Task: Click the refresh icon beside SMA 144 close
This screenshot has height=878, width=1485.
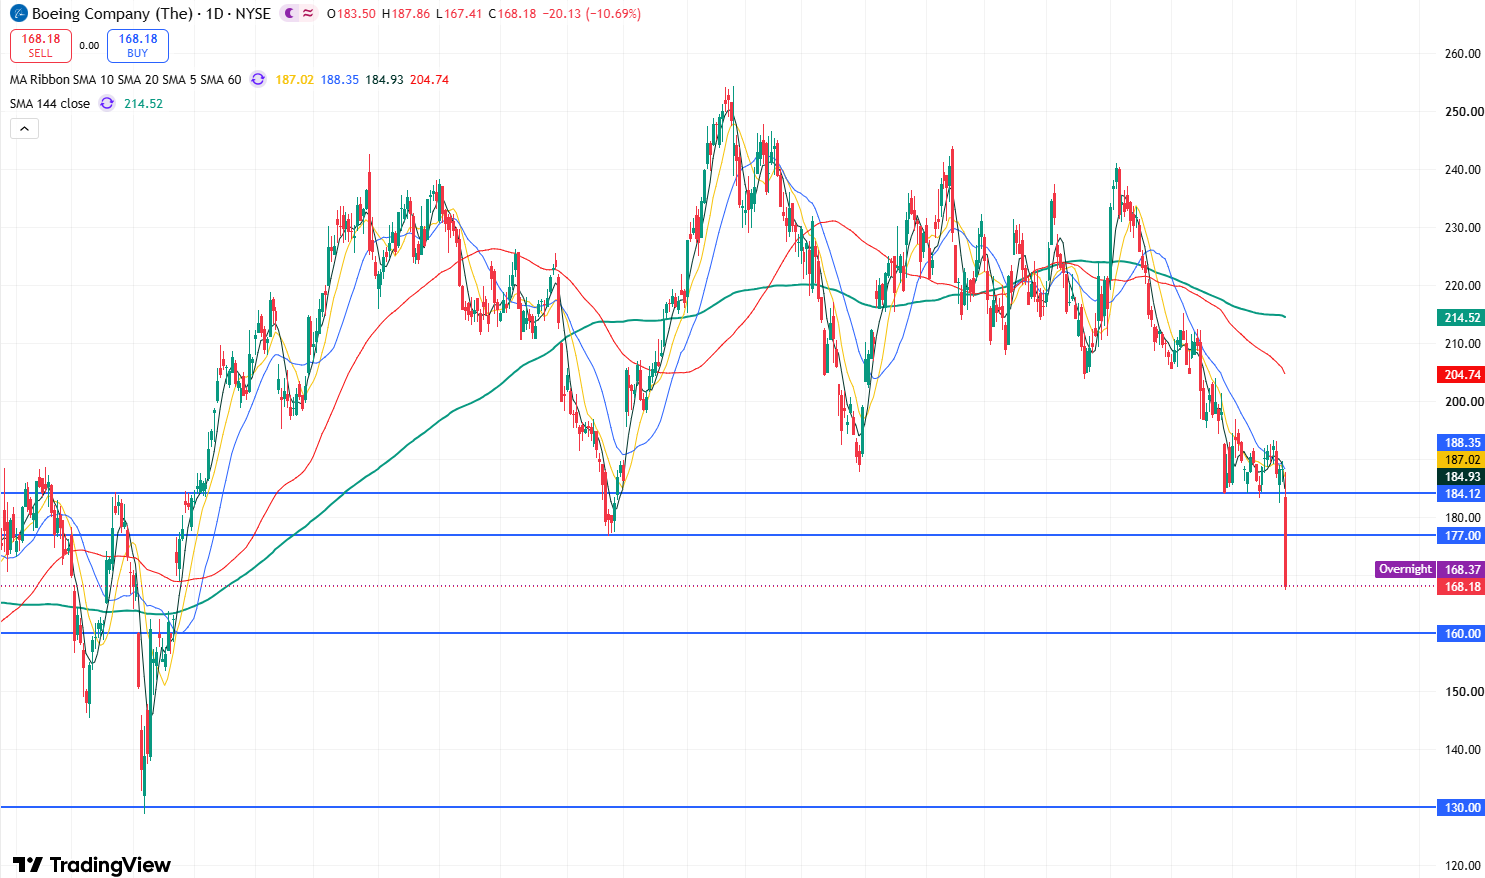Action: pos(107,104)
